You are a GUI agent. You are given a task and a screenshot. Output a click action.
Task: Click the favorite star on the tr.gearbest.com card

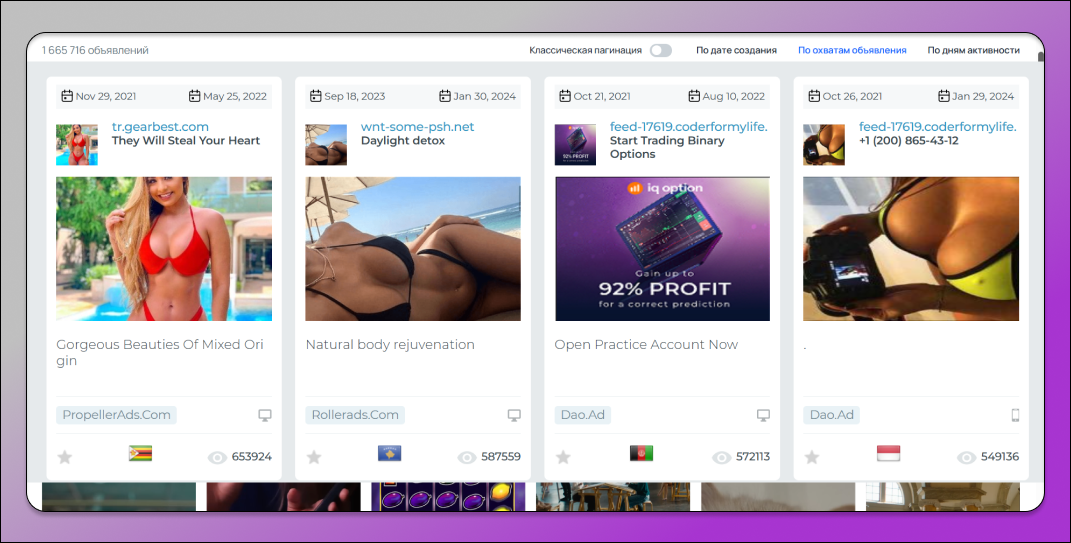coord(65,457)
